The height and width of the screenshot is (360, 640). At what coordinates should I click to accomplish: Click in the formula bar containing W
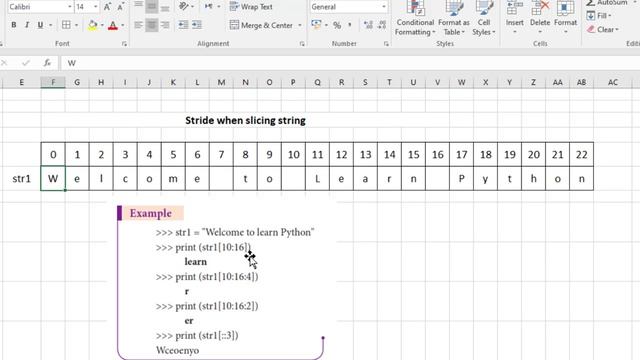(350, 63)
